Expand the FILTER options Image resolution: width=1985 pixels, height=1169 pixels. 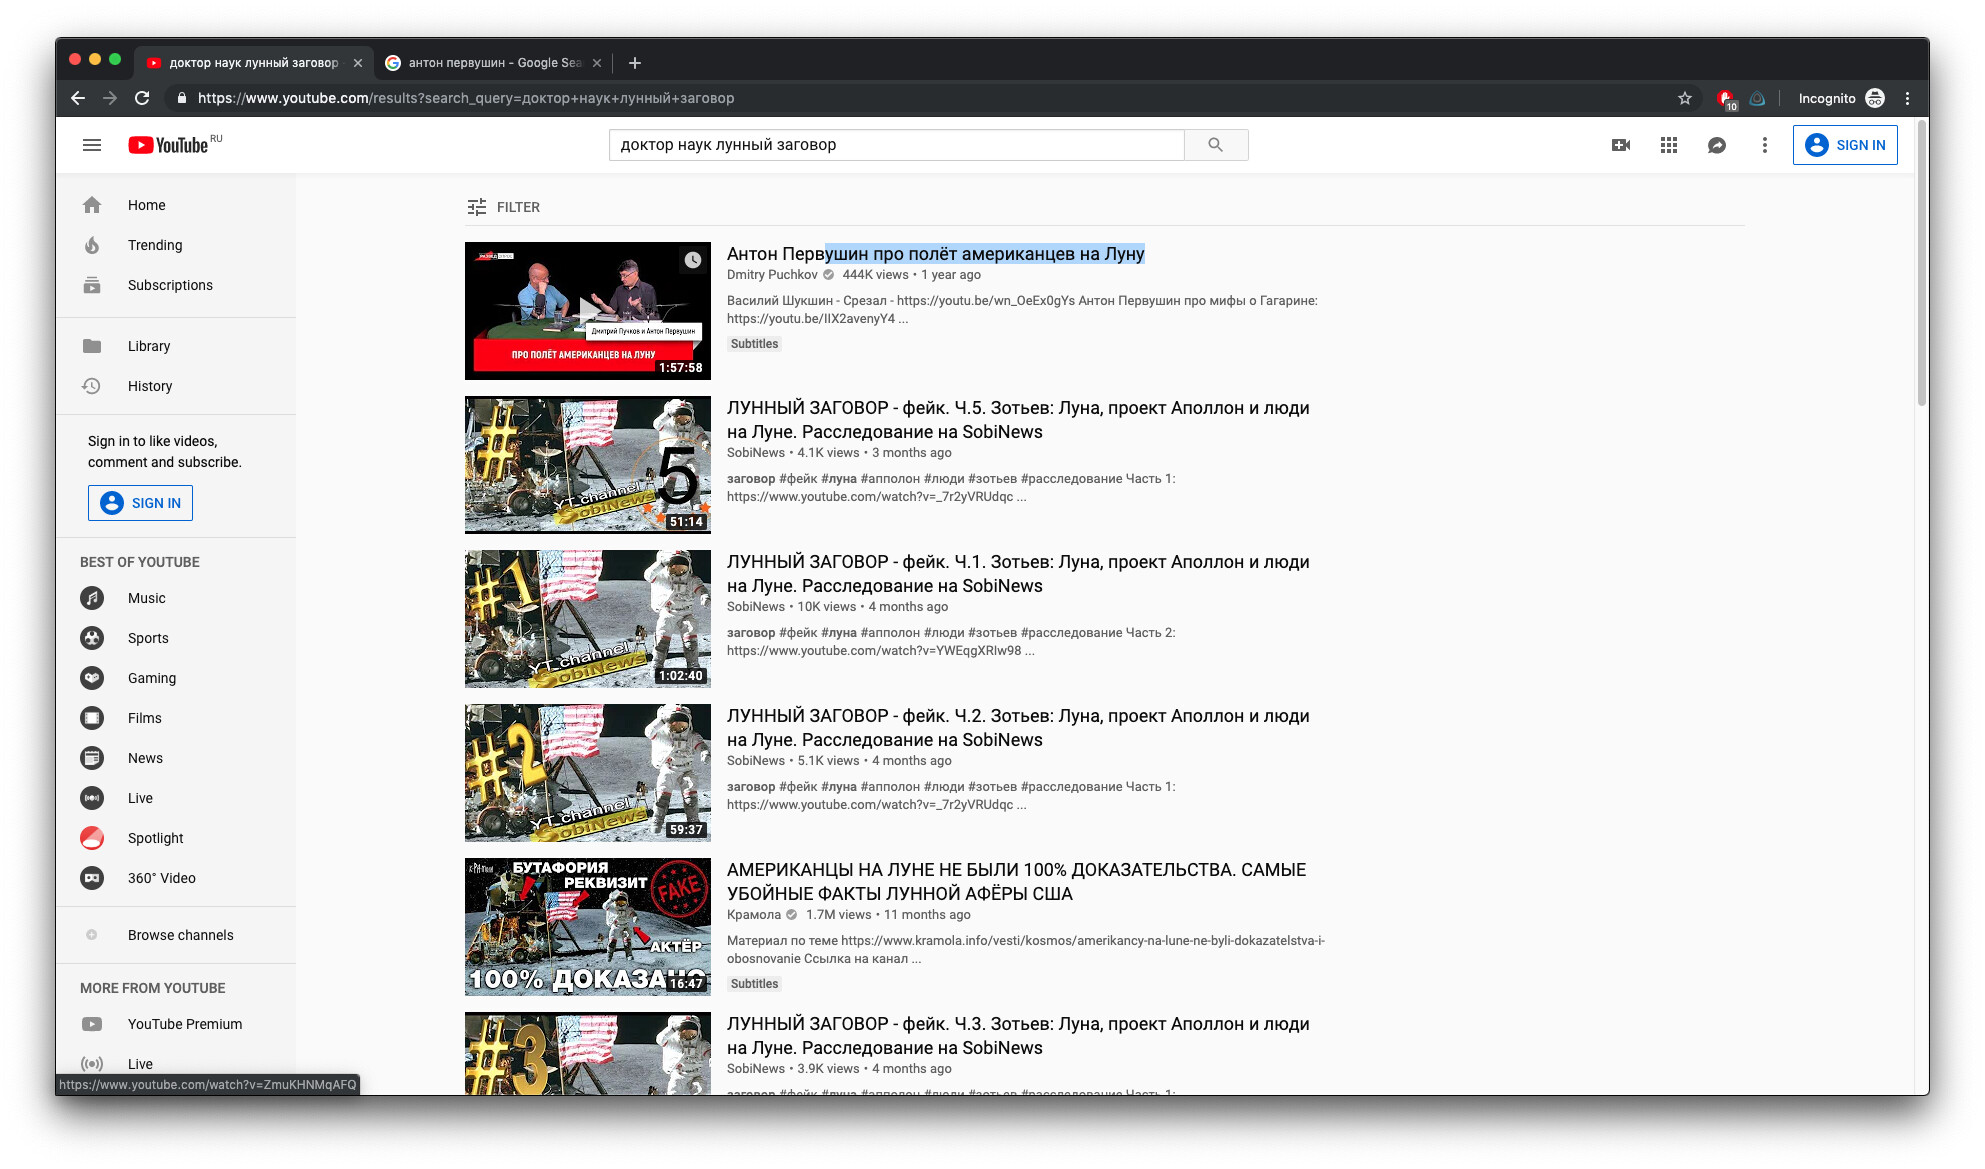(503, 207)
